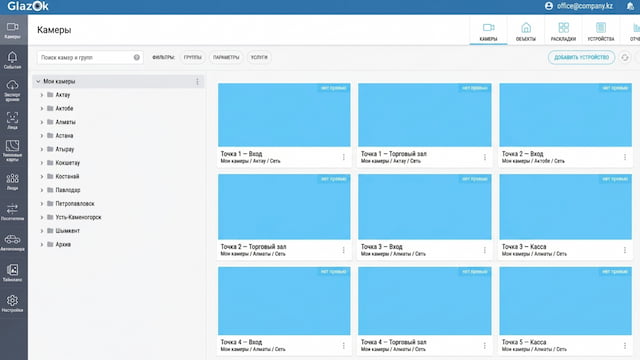Click the office@company.kz account label
Screen dimensions: 640x360
[584, 6]
